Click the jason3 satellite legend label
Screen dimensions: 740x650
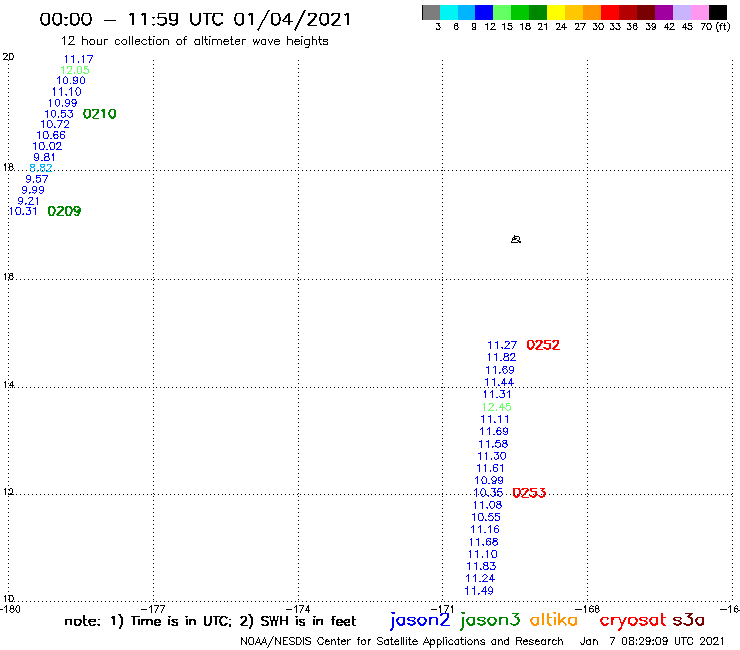pos(490,620)
